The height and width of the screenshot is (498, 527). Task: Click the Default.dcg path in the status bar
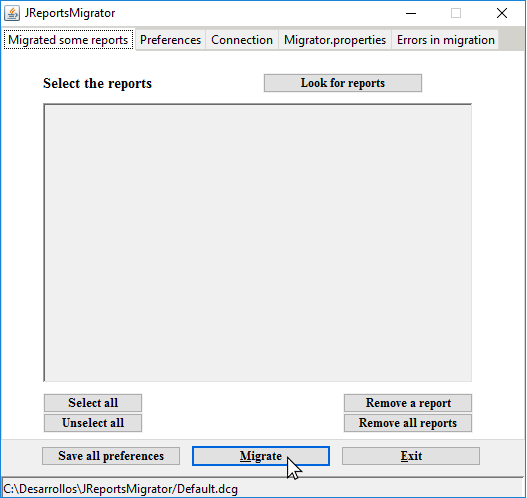120,489
